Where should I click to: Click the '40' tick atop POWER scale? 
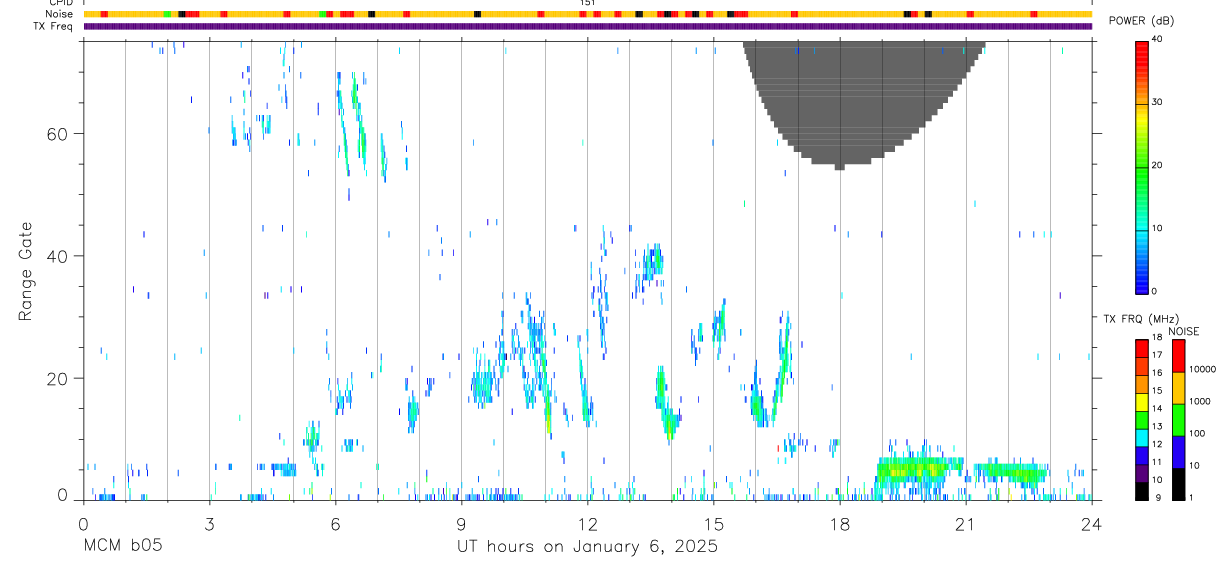[1157, 39]
